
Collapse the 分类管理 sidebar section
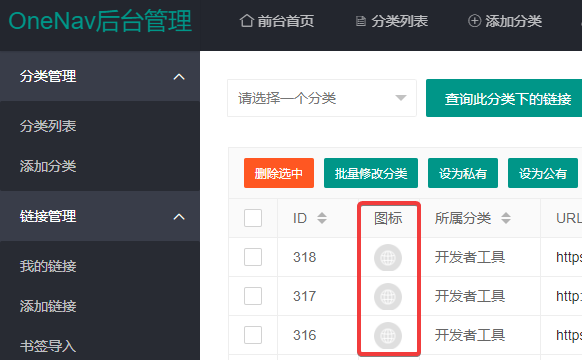(100, 76)
